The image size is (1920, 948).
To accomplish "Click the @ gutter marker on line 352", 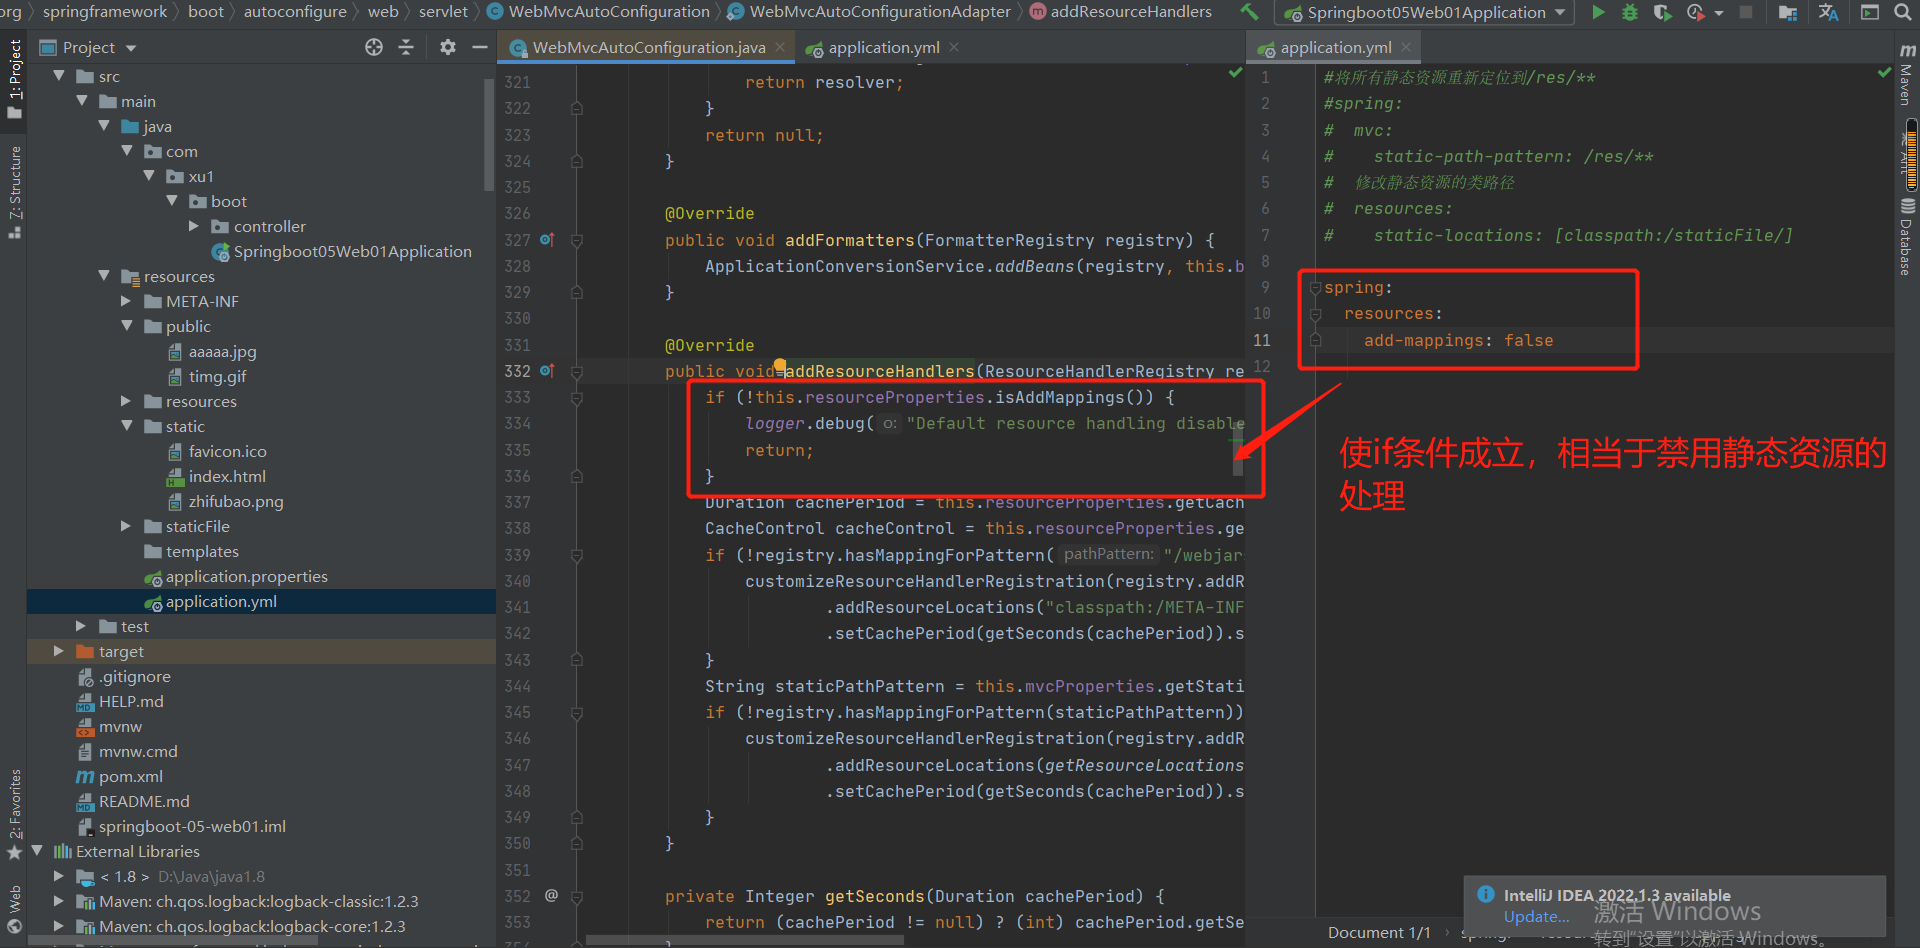I will (551, 896).
